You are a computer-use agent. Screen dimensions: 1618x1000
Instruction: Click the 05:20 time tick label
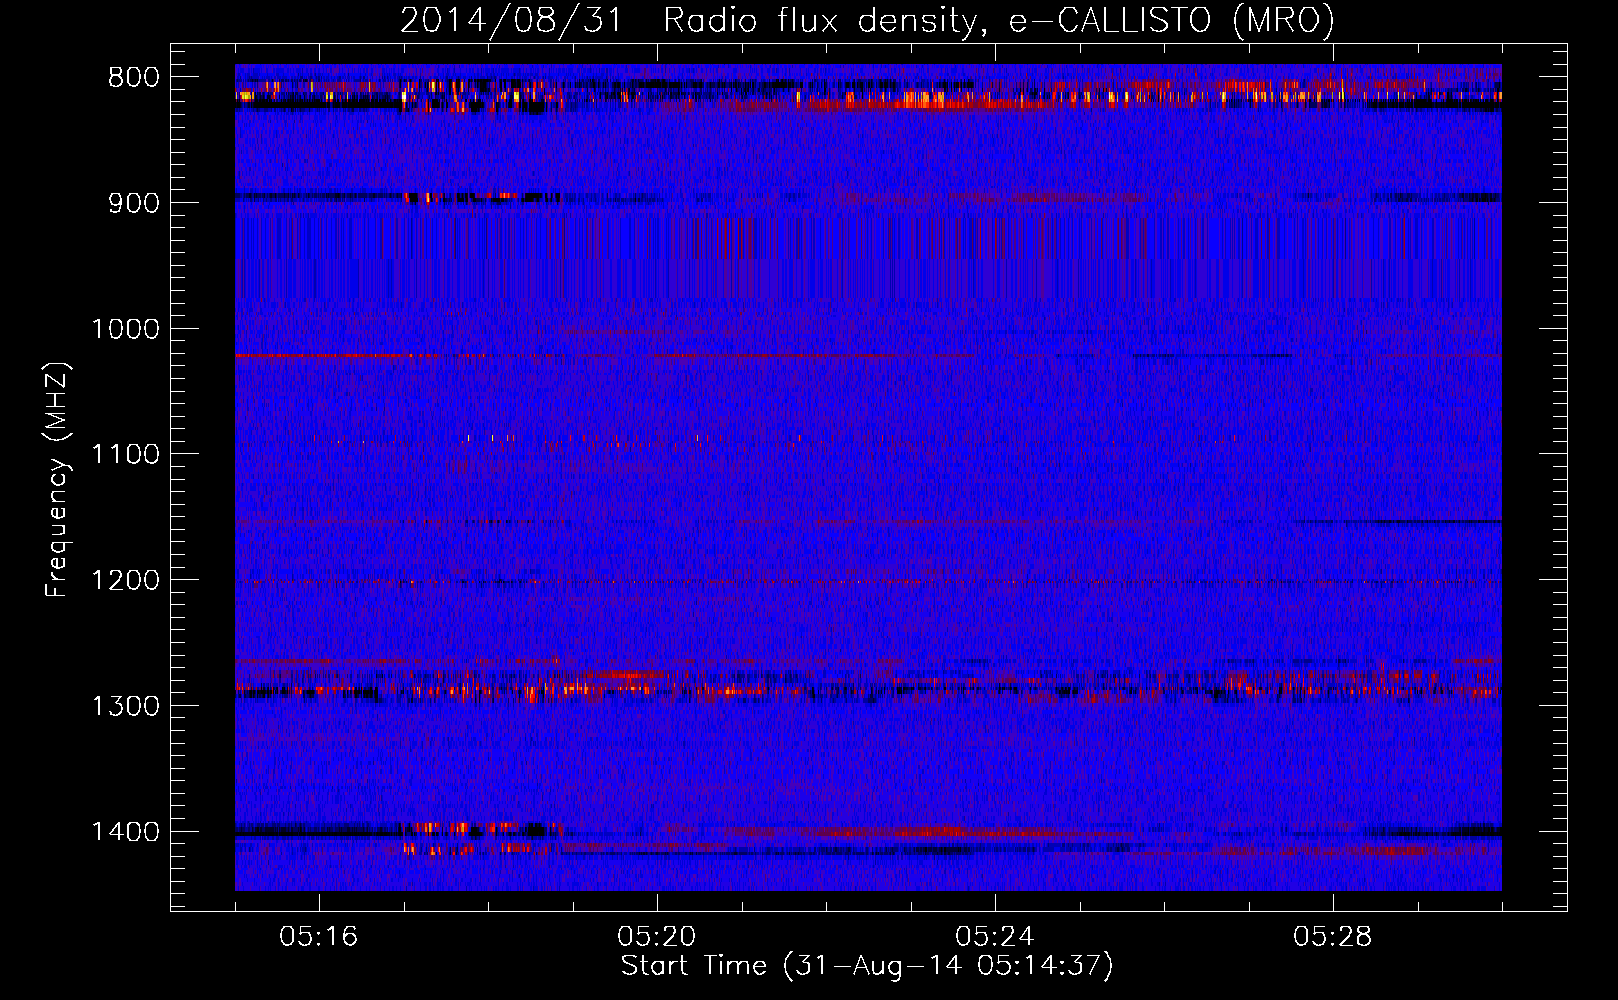(x=657, y=937)
